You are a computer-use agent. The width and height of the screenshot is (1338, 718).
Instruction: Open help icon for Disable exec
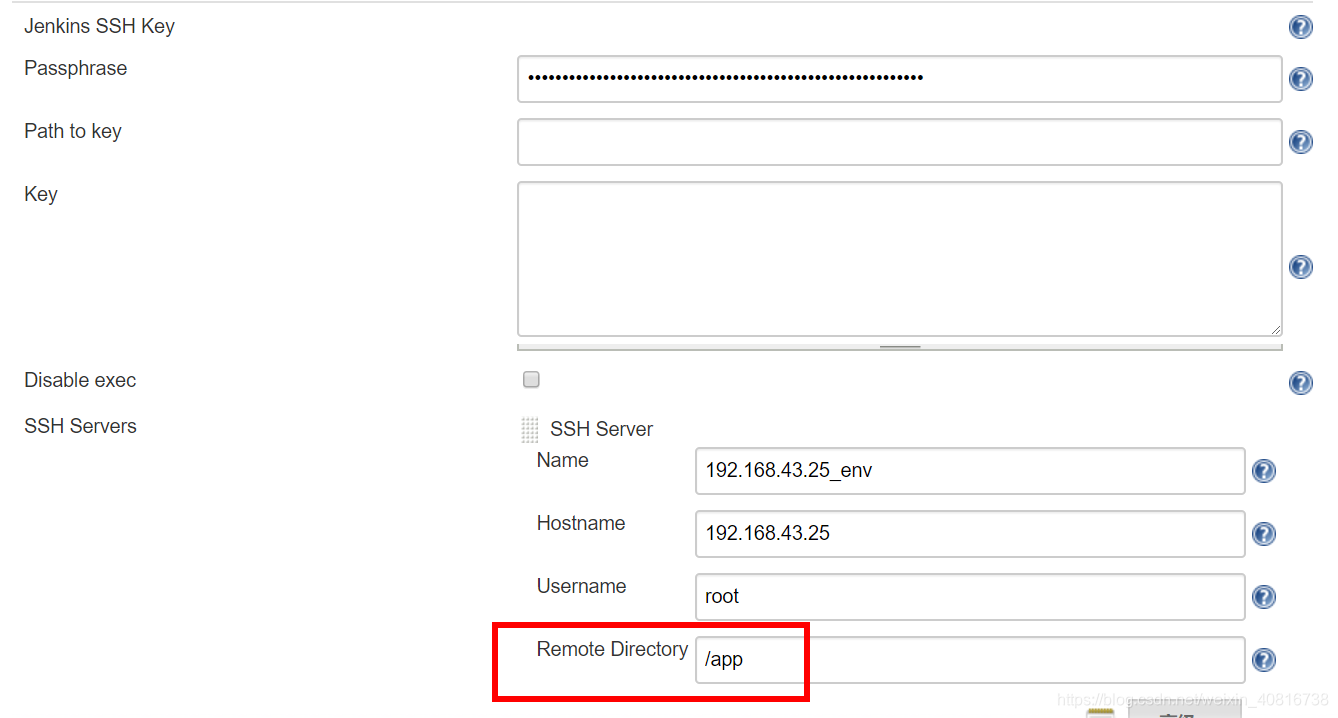[1300, 383]
